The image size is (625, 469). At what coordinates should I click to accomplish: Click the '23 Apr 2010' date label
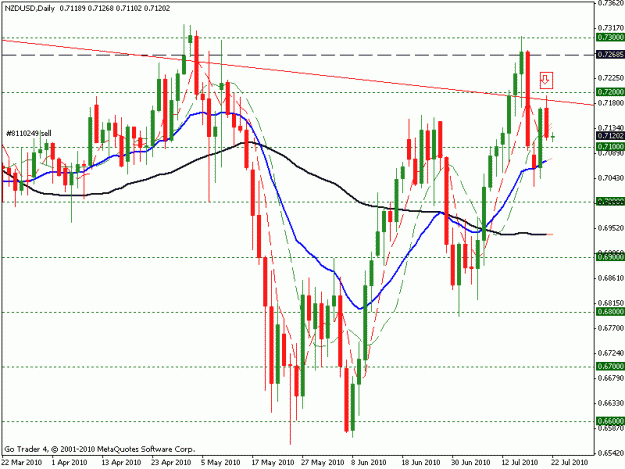coord(171,462)
